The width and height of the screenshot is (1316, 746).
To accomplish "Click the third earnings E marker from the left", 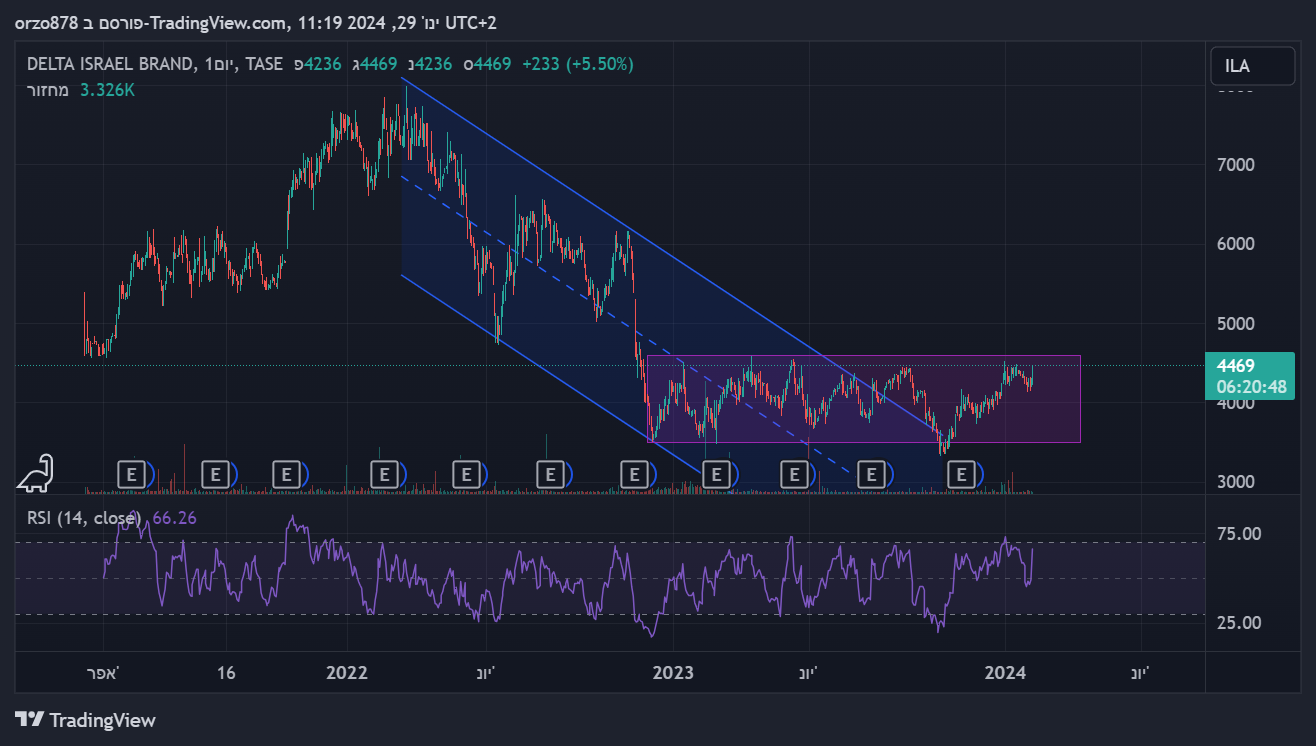I will (x=288, y=474).
